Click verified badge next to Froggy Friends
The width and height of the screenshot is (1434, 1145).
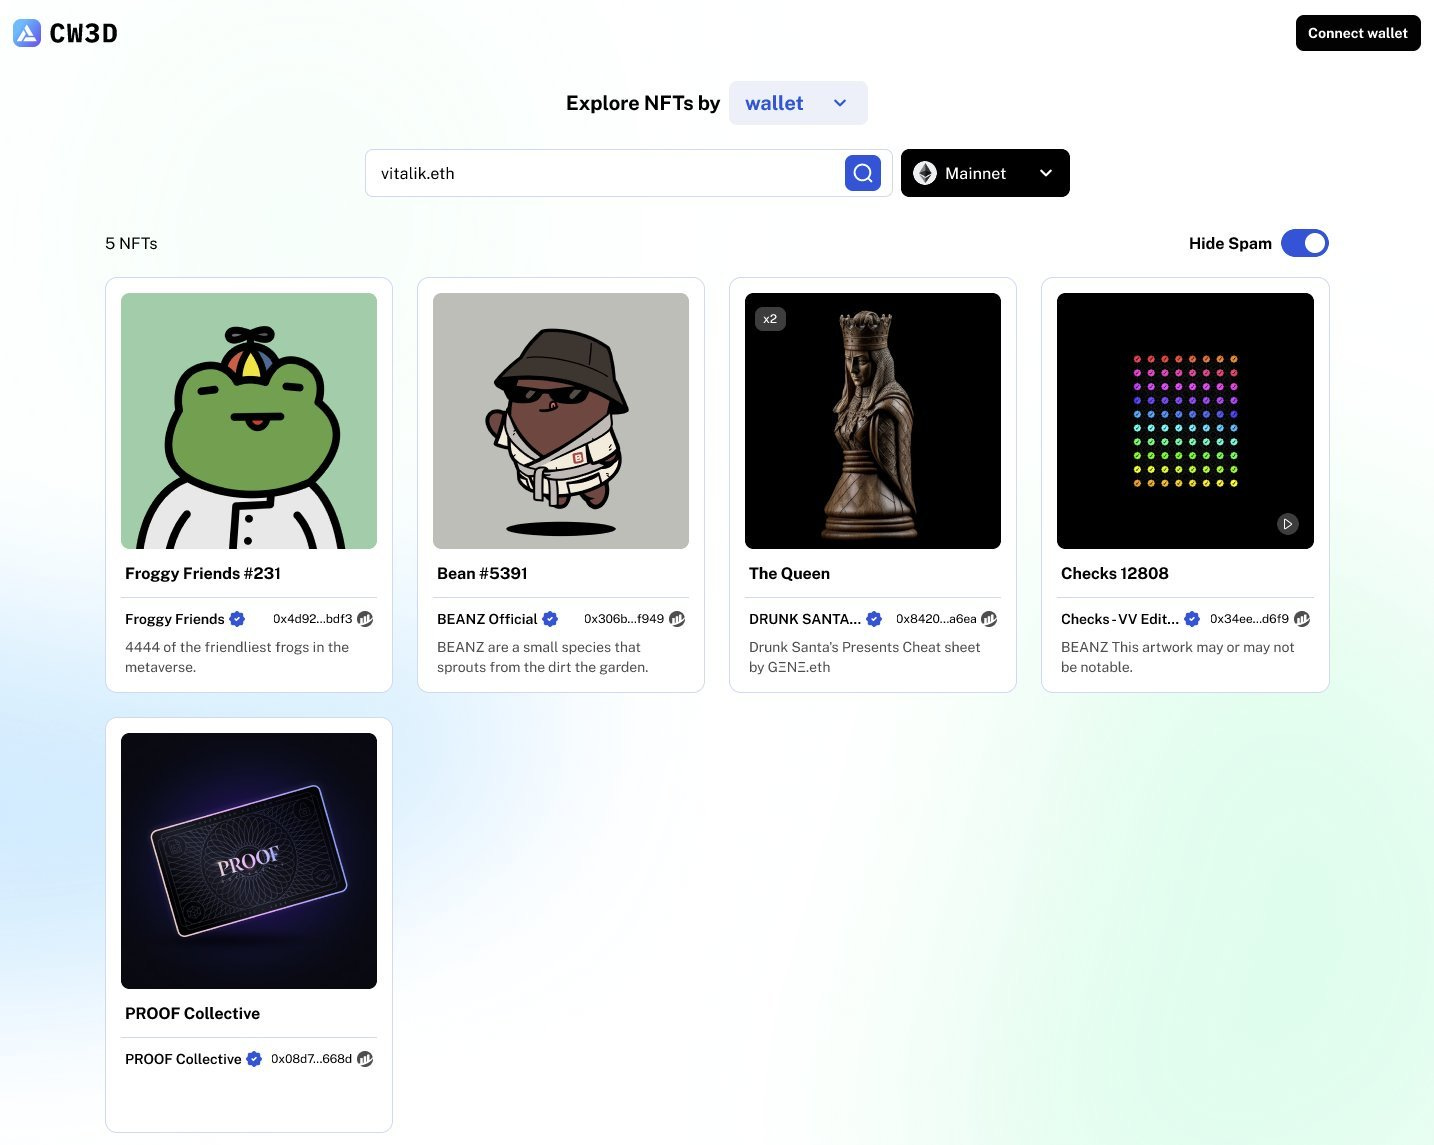click(237, 619)
